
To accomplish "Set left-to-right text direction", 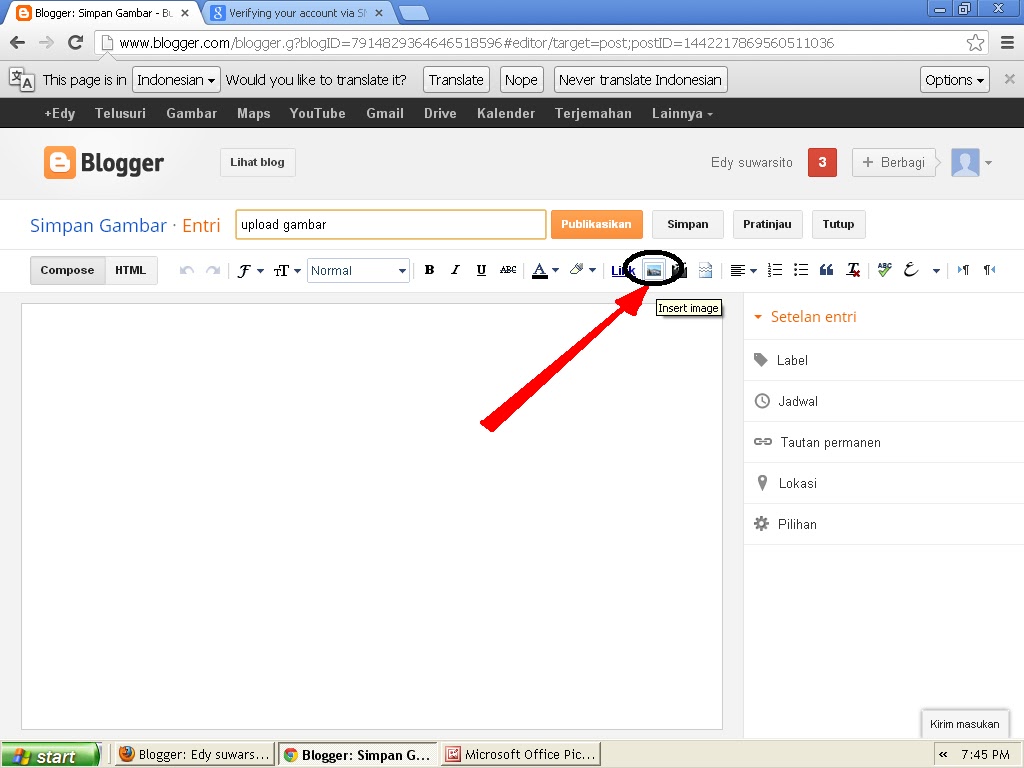I will point(963,270).
